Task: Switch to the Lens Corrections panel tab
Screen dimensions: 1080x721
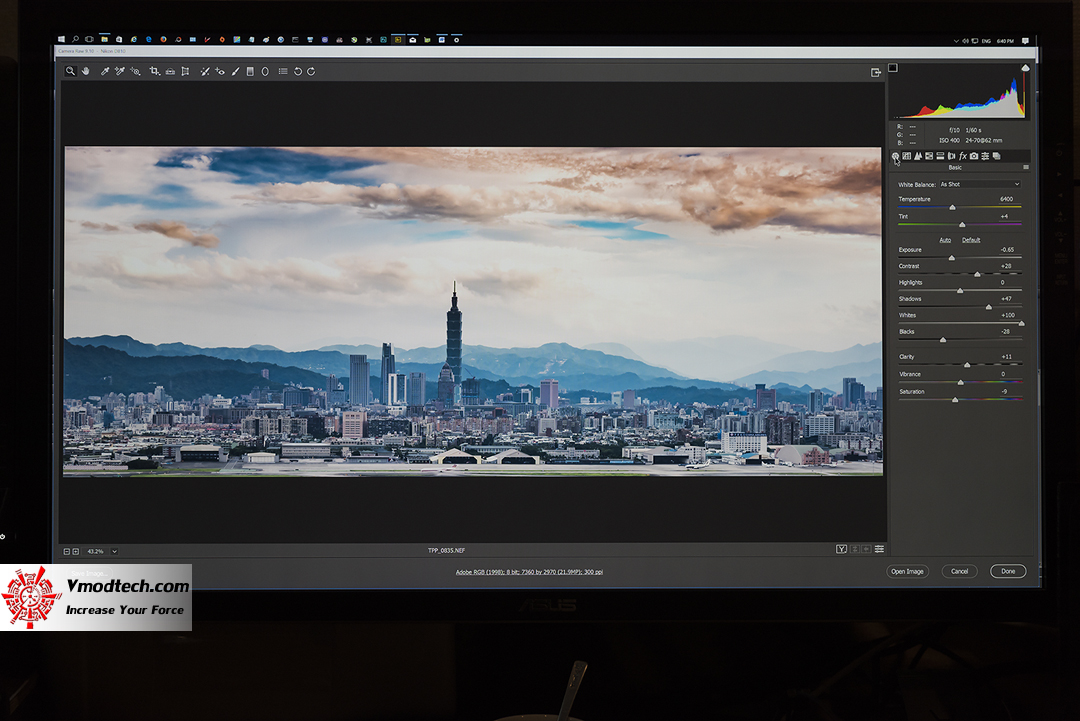Action: (x=952, y=156)
